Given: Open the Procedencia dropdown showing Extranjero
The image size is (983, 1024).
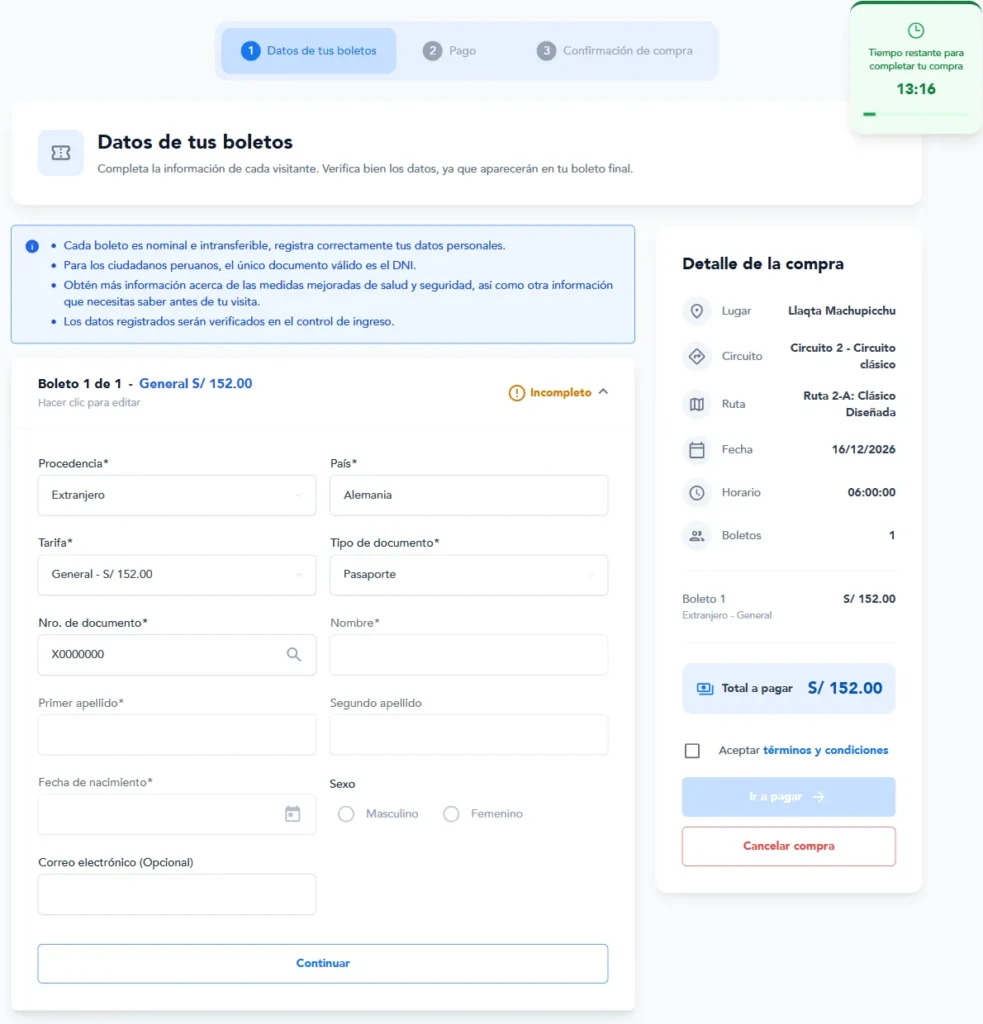Looking at the screenshot, I should click(x=177, y=495).
